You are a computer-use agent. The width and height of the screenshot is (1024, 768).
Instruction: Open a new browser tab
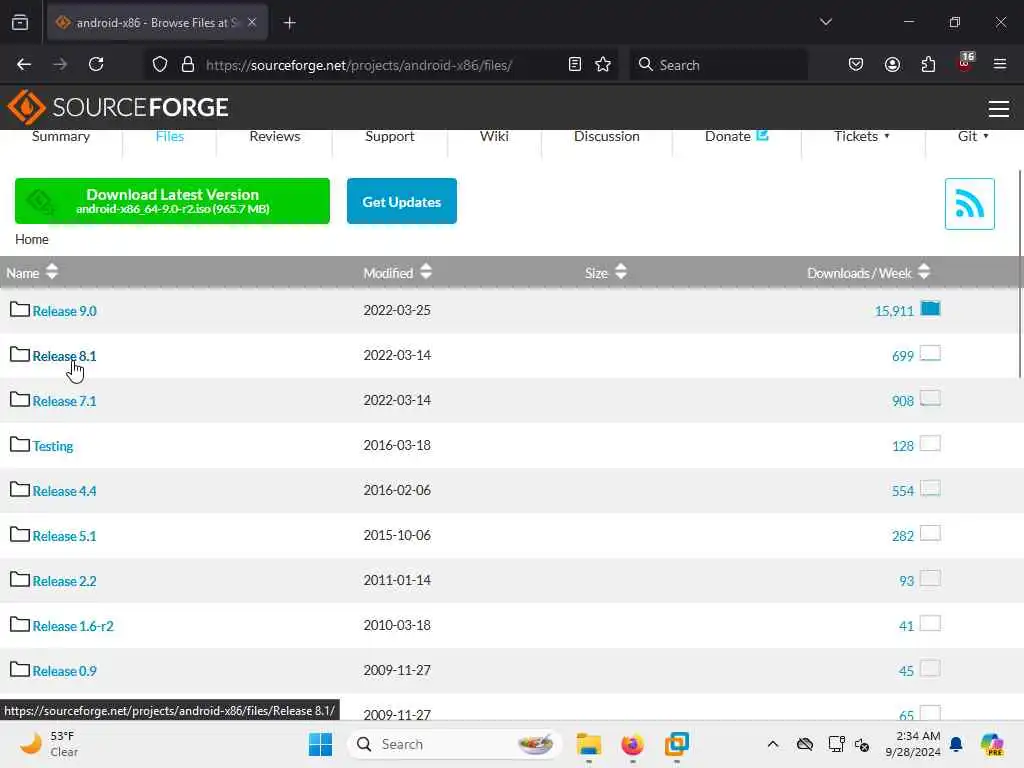point(289,23)
